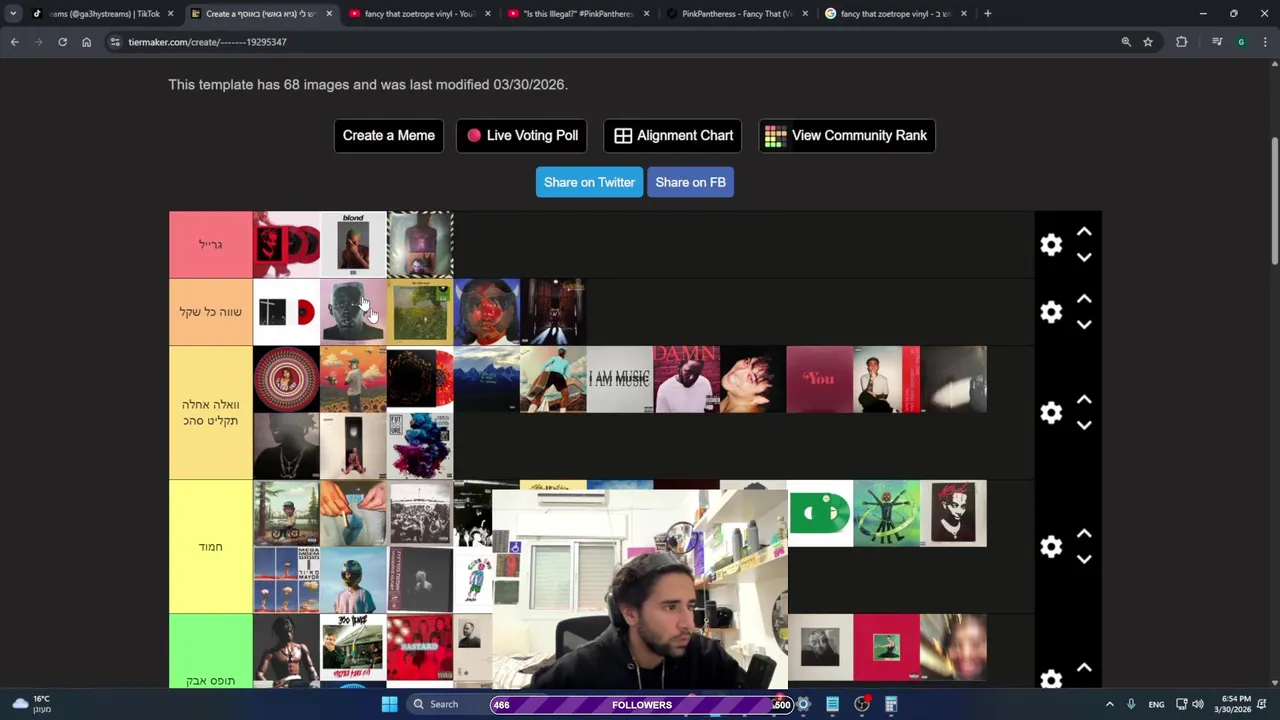Screen dimensions: 1280x720
Task: Show hidden system tray icons
Action: (1109, 704)
